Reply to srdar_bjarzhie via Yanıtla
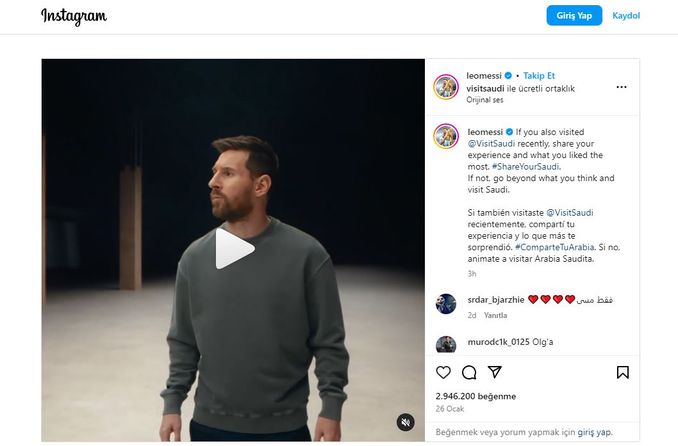 click(x=496, y=315)
